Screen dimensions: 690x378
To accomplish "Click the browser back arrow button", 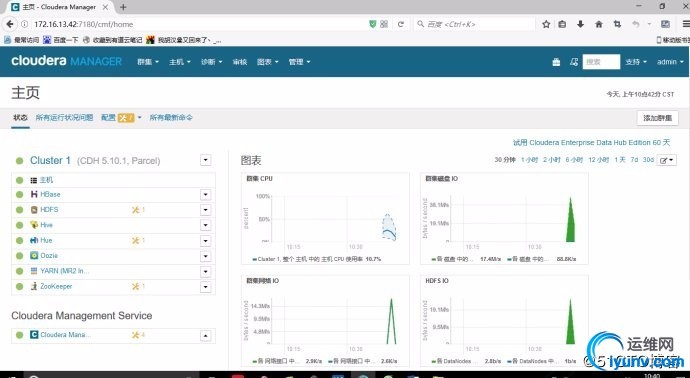I will tap(10, 24).
